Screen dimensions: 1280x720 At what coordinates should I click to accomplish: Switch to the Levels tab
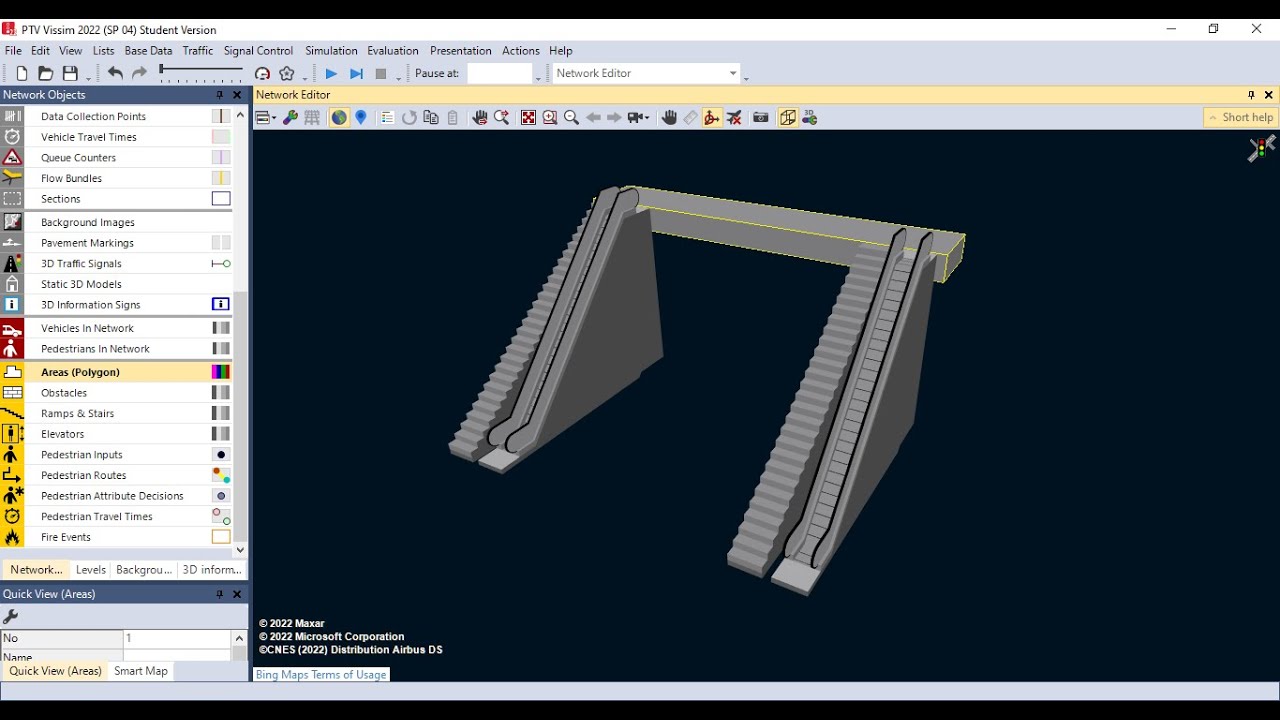coord(91,569)
